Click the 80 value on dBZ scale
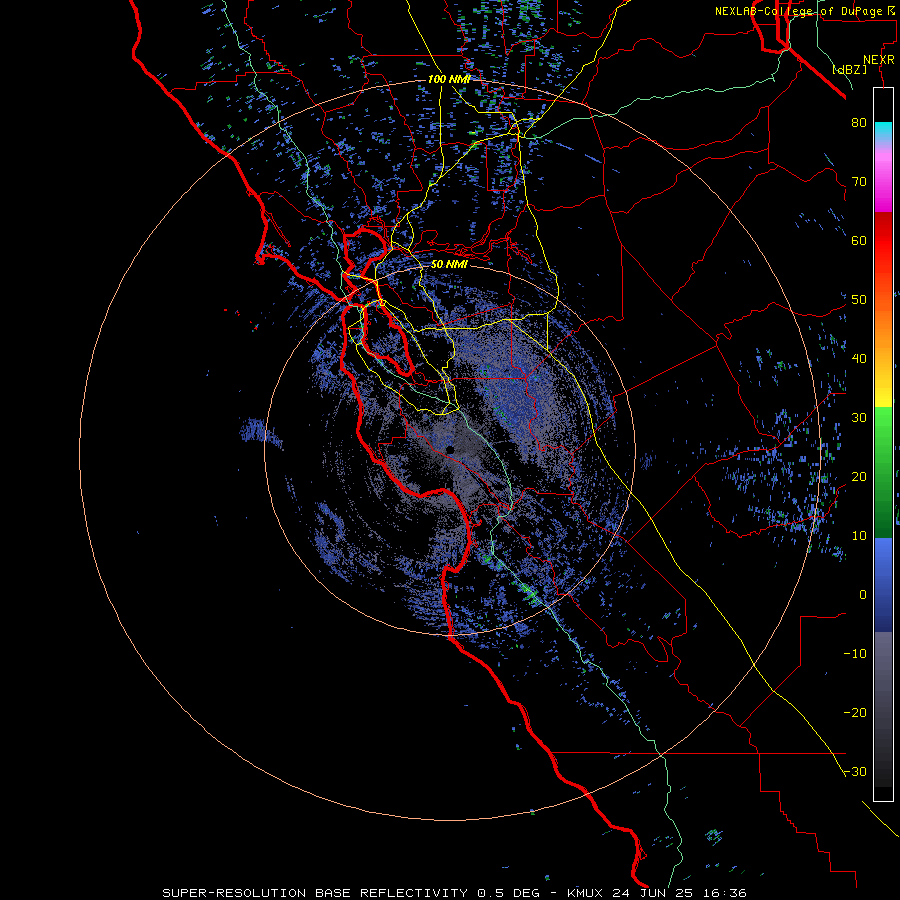Screen dimensions: 900x900 click(859, 123)
